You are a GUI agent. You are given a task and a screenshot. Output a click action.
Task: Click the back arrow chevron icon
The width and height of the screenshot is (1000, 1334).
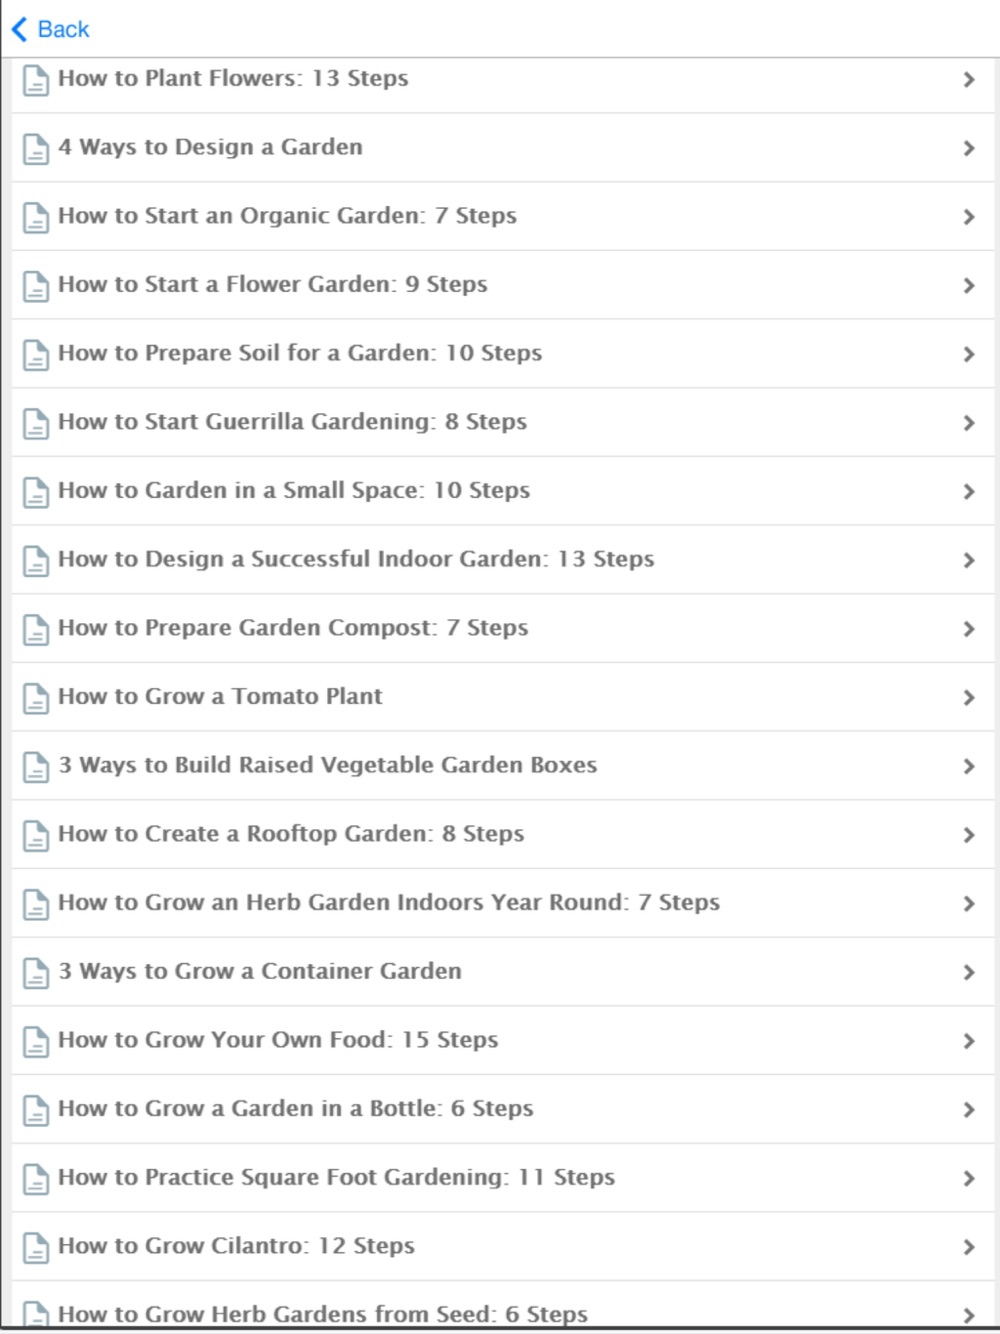(19, 29)
